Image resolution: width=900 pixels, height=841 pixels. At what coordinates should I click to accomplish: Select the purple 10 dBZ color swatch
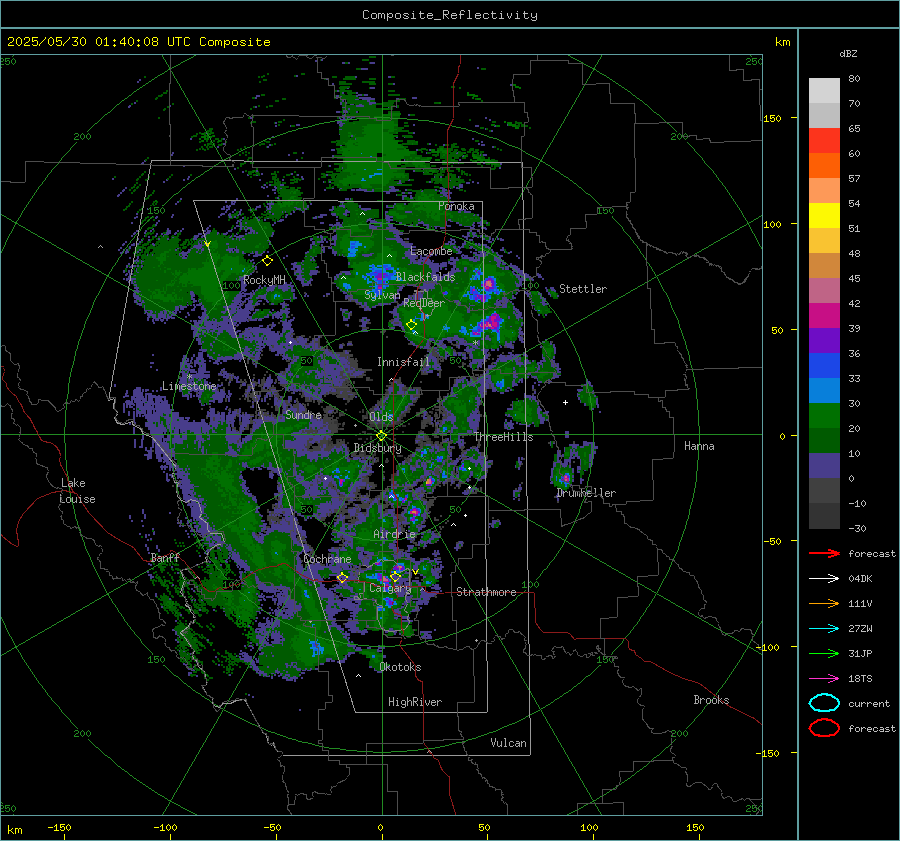point(824,465)
